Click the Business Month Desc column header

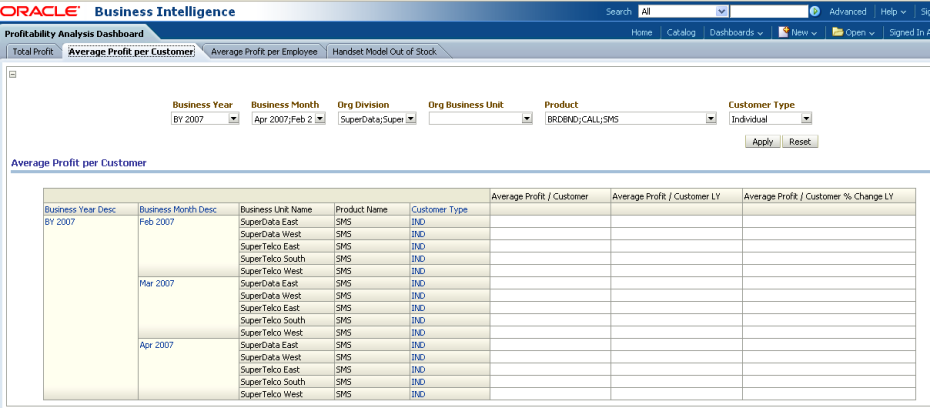178,209
